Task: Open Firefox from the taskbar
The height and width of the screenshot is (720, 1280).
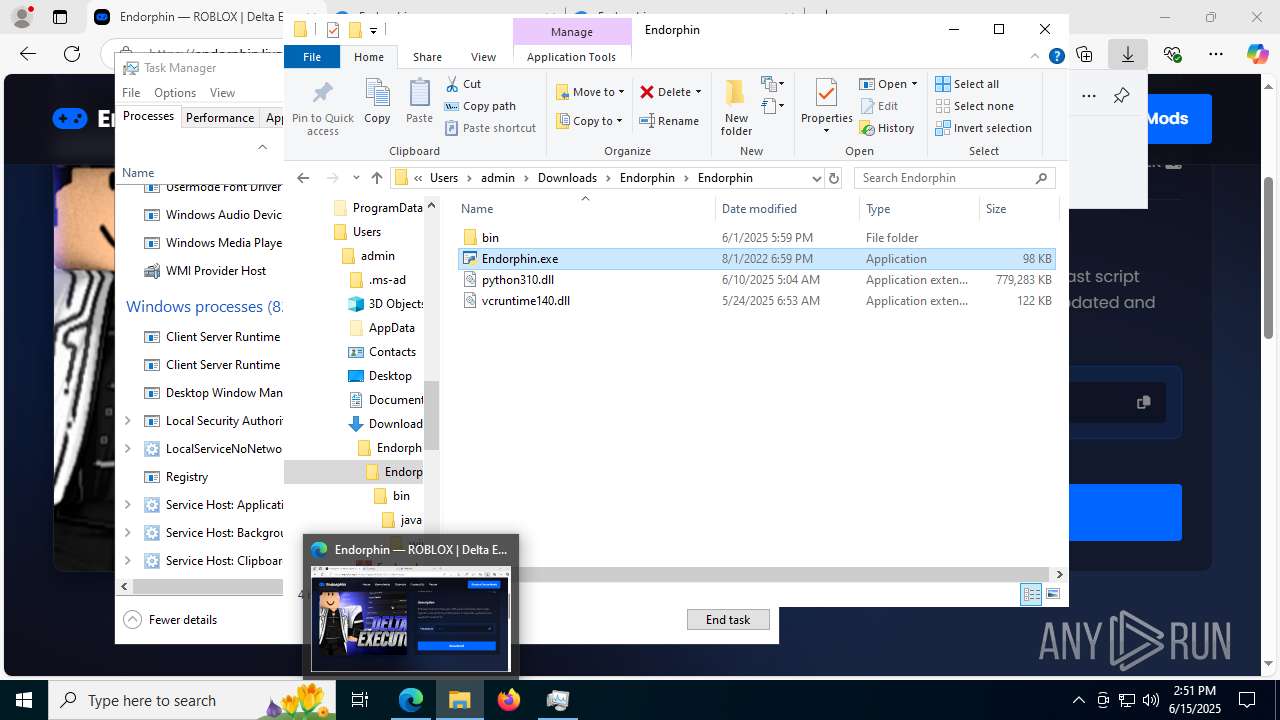Action: [x=509, y=700]
